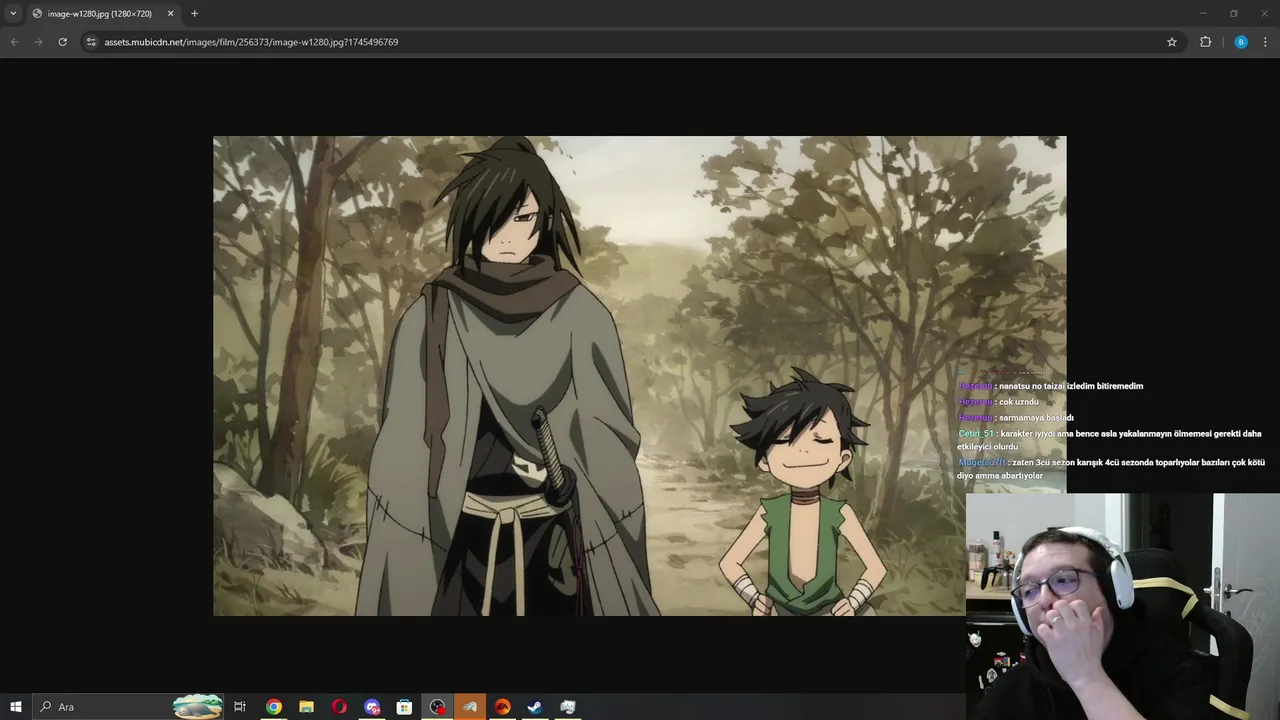The height and width of the screenshot is (720, 1280).
Task: Click the search highlight seal illustration
Action: pyautogui.click(x=197, y=706)
